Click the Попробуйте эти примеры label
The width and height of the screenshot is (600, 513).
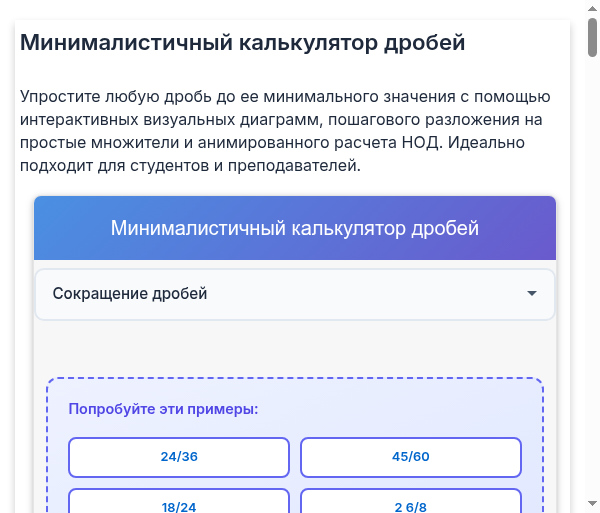point(163,409)
